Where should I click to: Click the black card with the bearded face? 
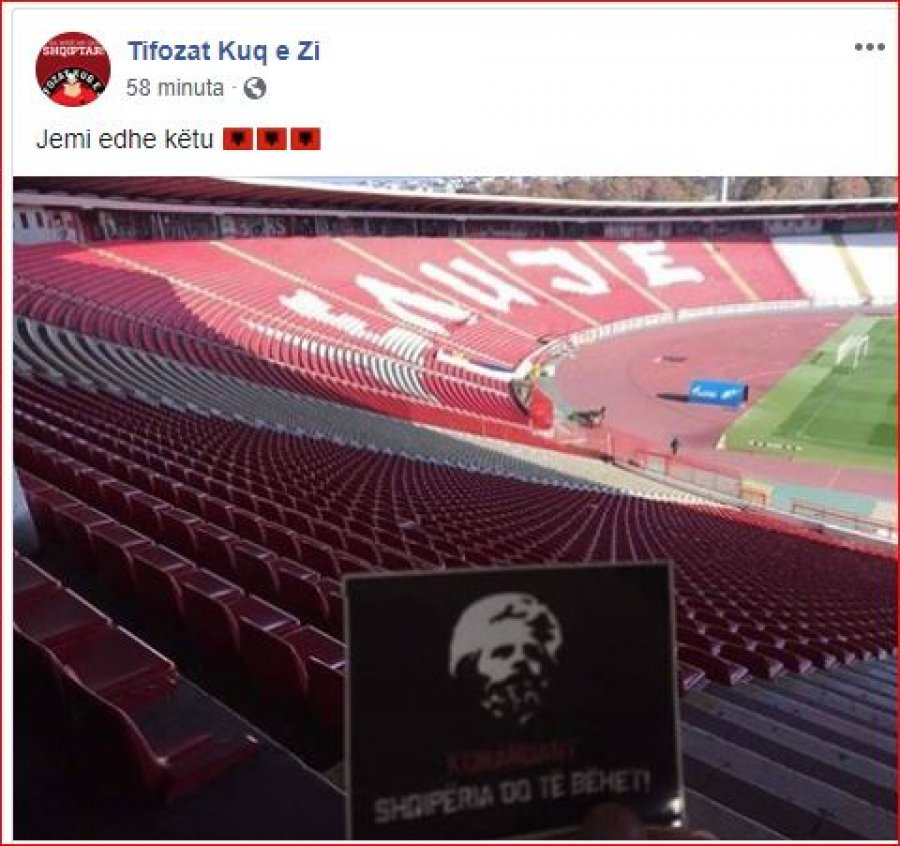point(512,700)
